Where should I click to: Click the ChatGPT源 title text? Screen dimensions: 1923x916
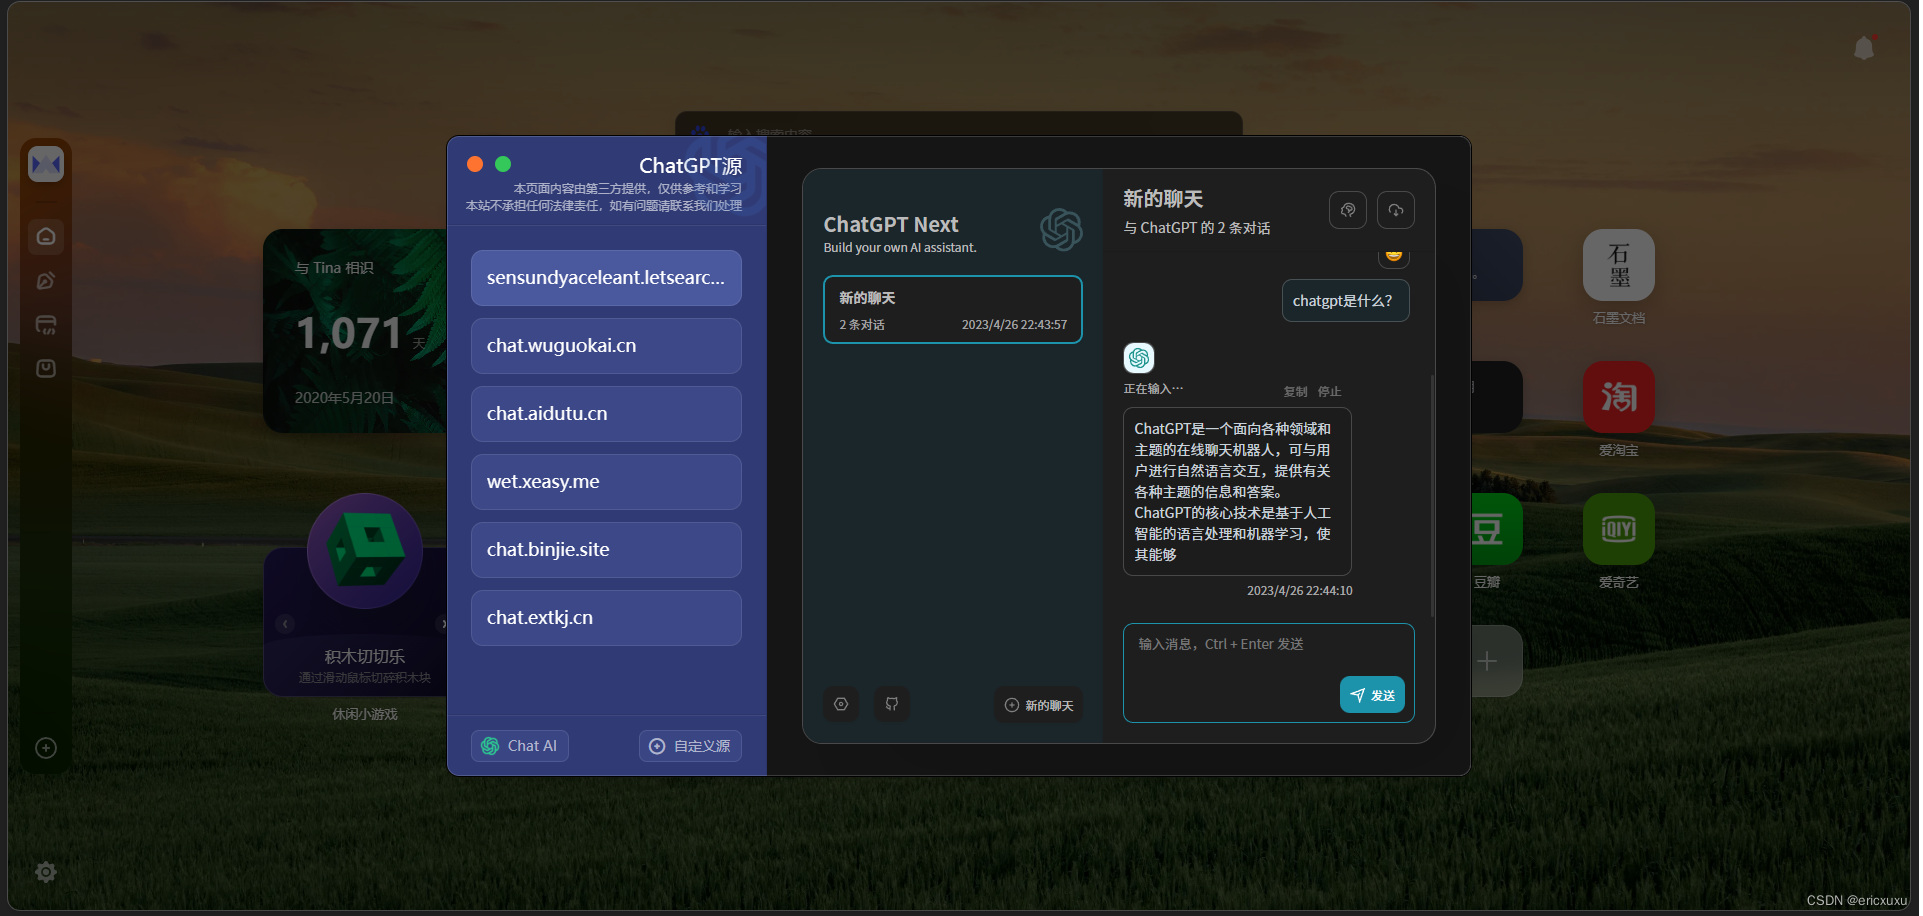(x=690, y=166)
